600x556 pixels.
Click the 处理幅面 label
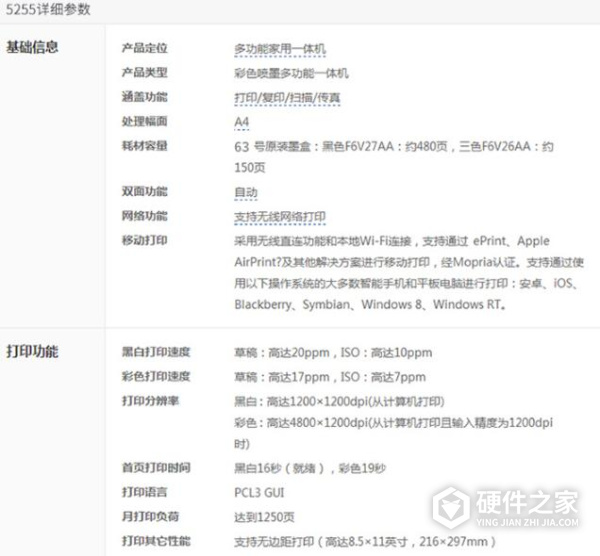[x=144, y=121]
